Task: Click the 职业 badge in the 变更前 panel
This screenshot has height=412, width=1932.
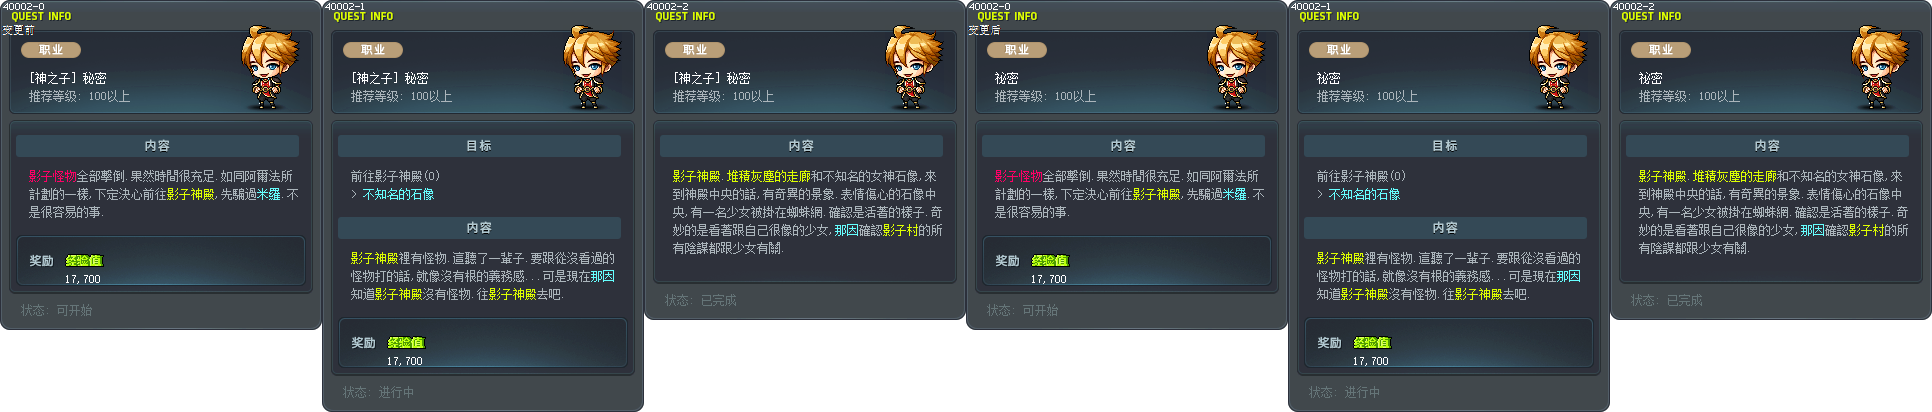Action: (51, 50)
